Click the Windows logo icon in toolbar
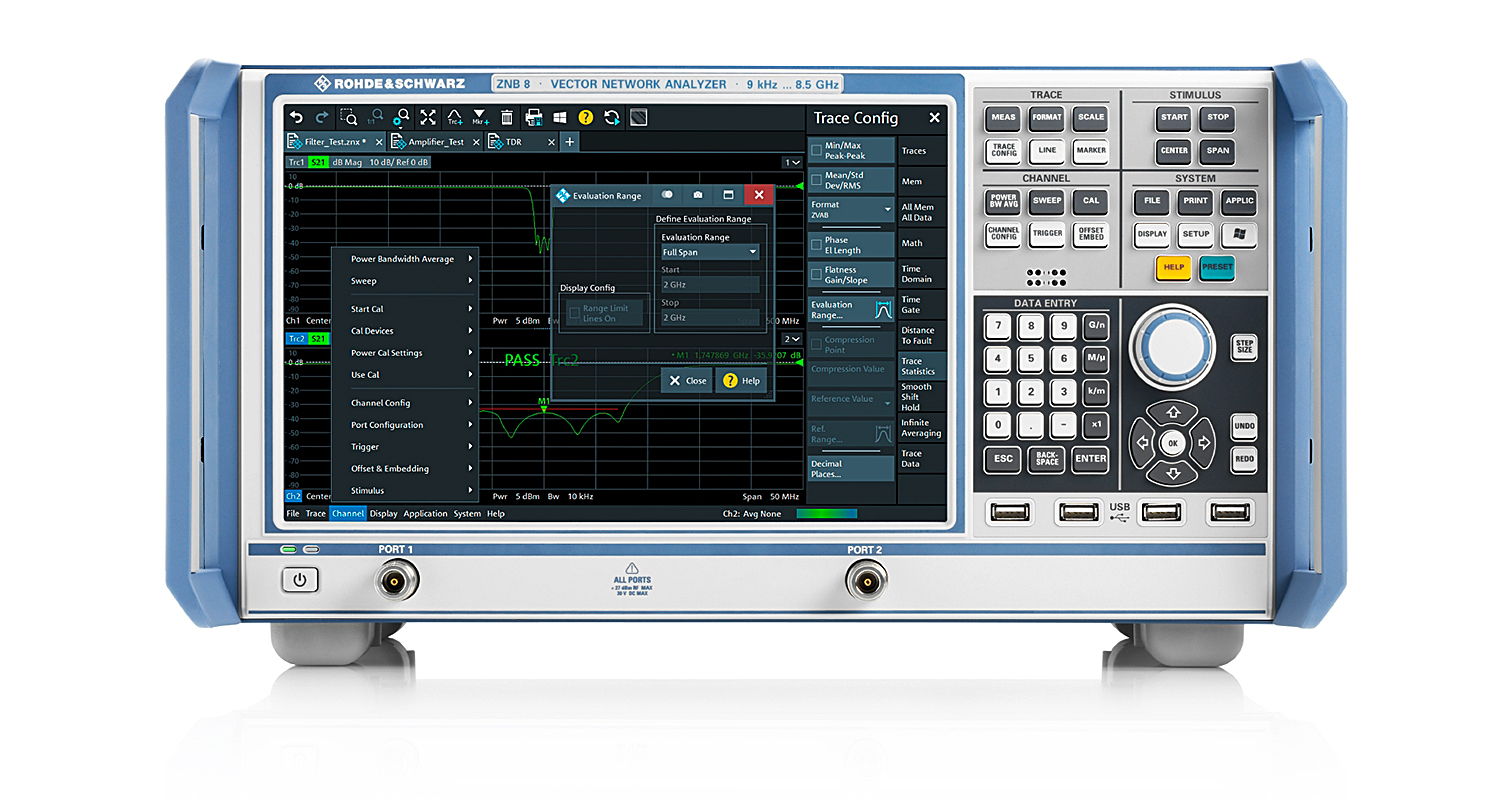Screen dimensions: 1500x800 560,117
